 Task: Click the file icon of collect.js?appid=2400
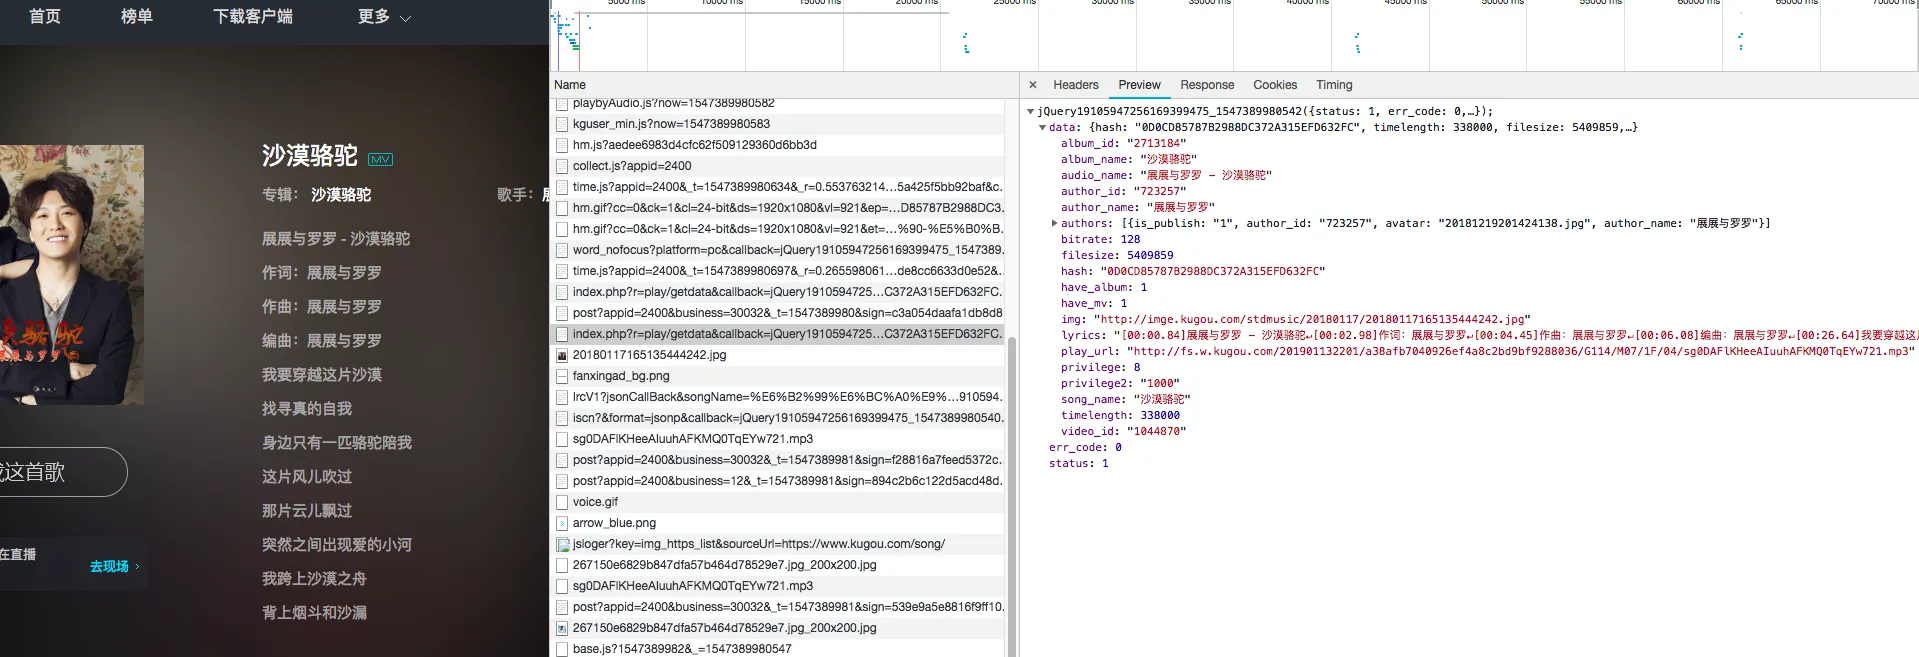pos(562,166)
